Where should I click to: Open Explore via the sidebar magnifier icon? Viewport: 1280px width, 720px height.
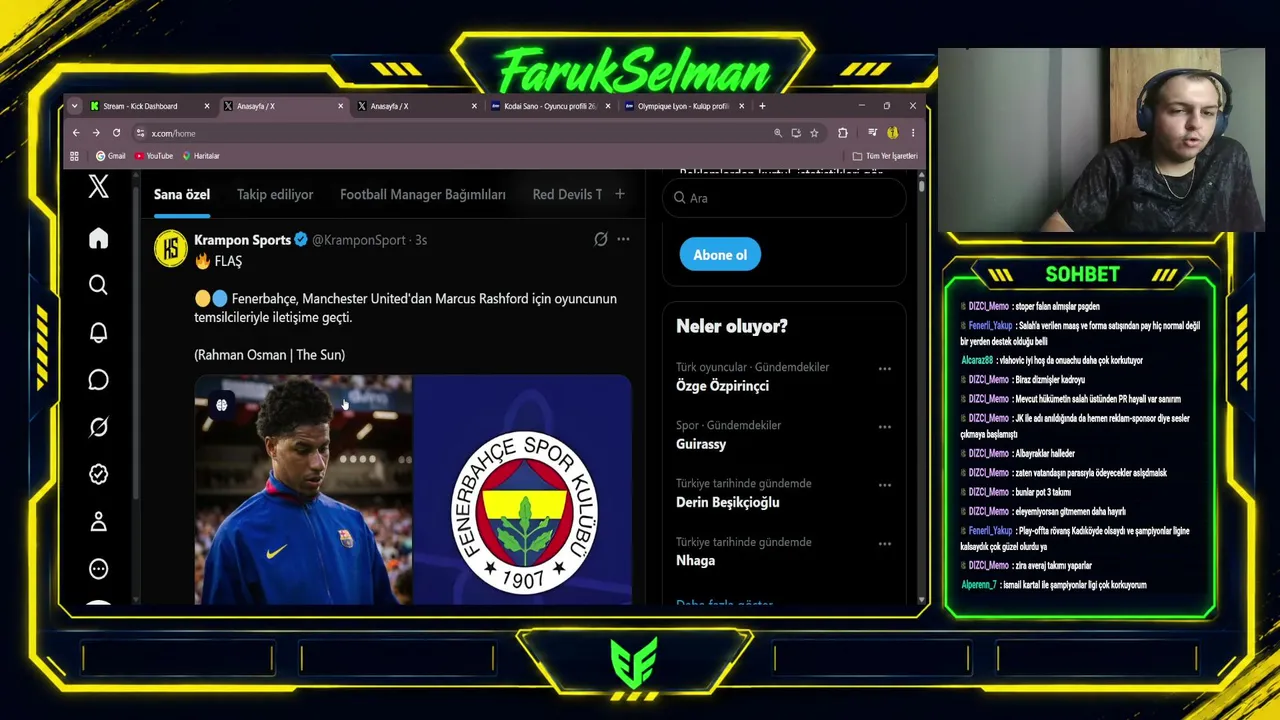coord(98,285)
